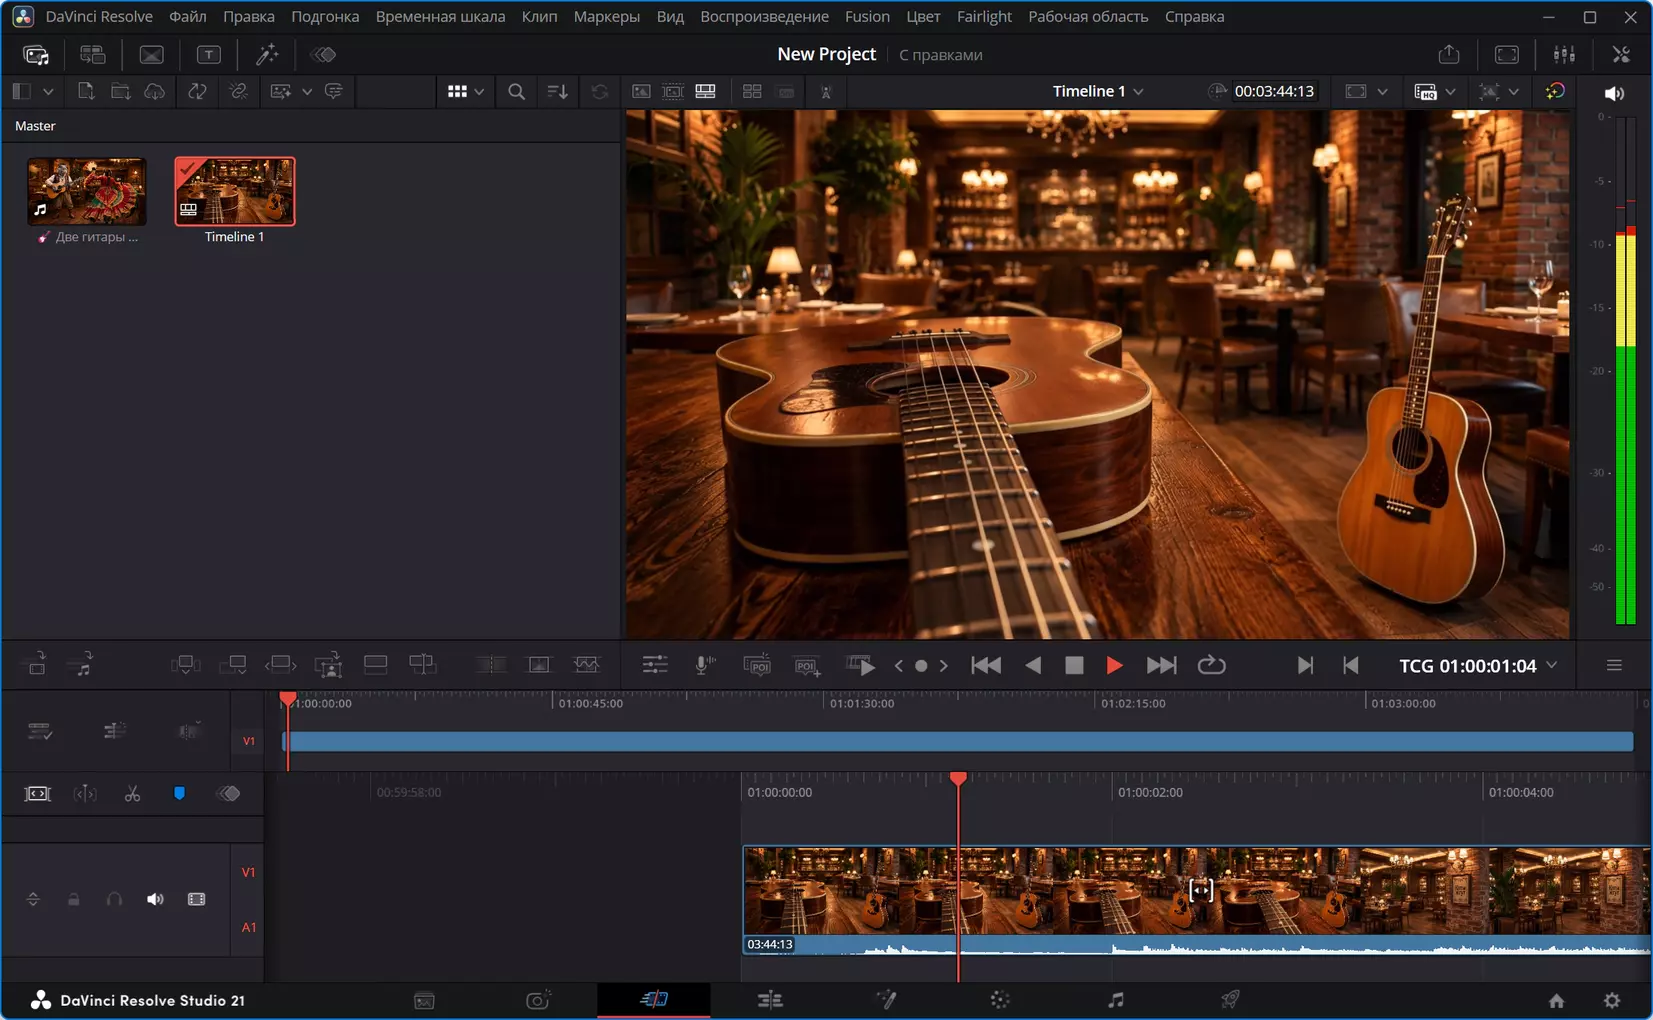Open the audio mixer sliders icon
The width and height of the screenshot is (1653, 1020).
1564,55
